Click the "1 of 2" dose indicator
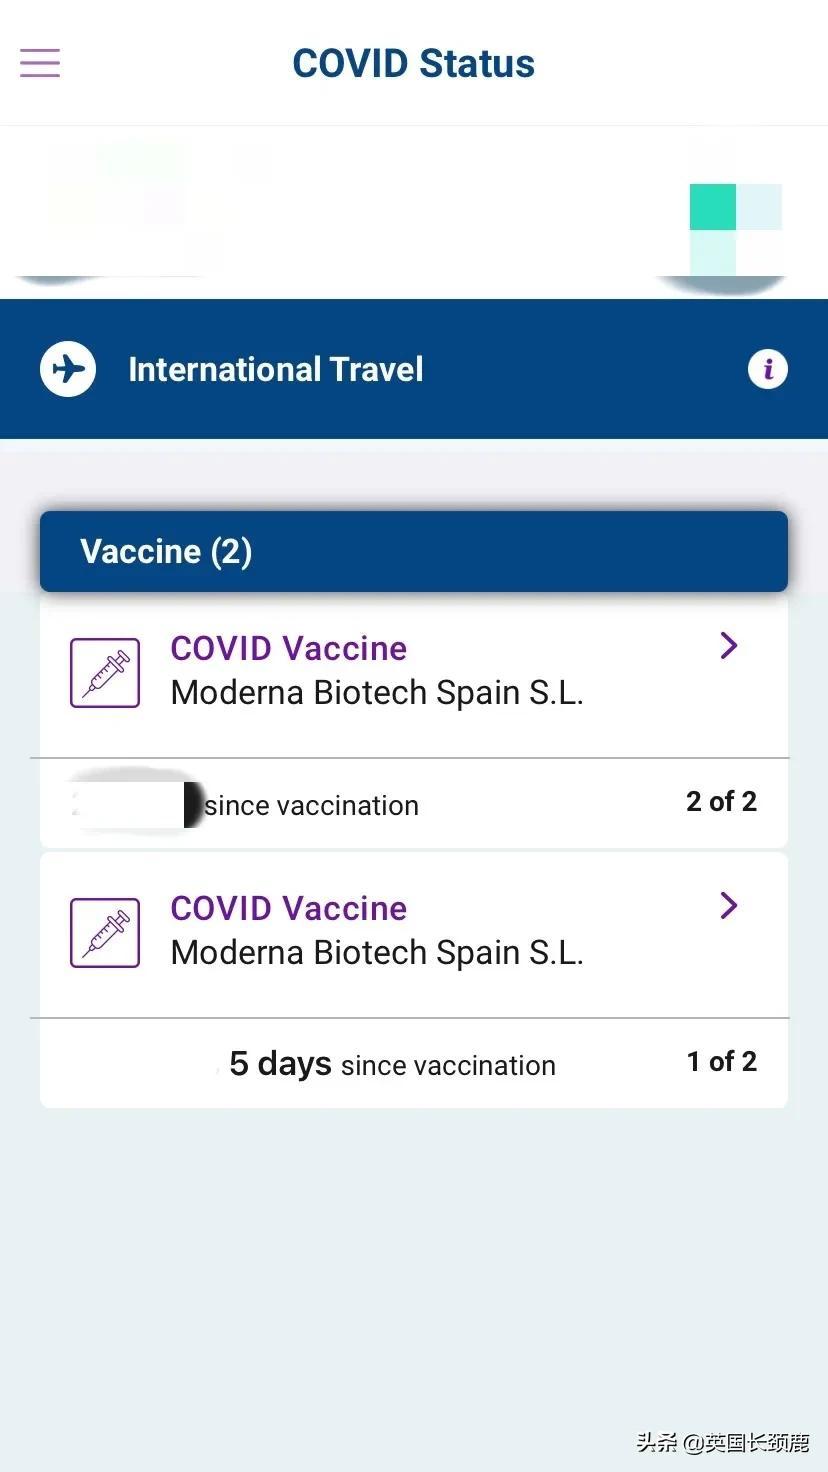The height and width of the screenshot is (1472, 828). pyautogui.click(x=721, y=1062)
